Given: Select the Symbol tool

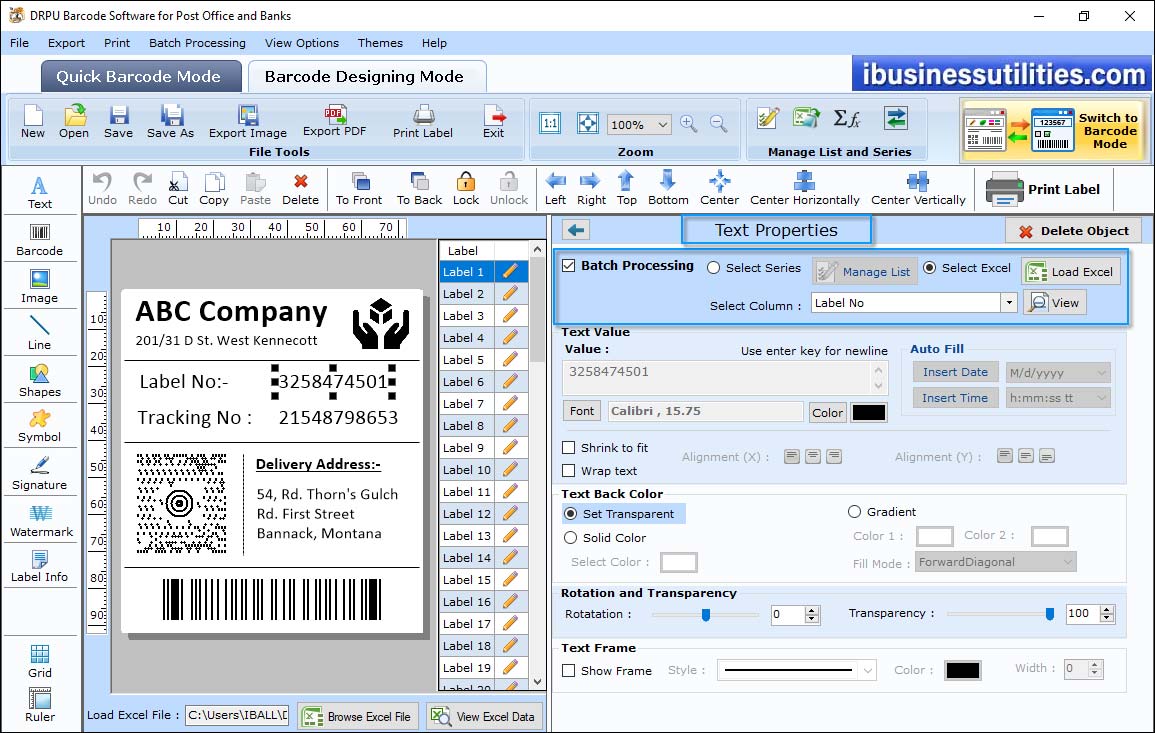Looking at the screenshot, I should (x=40, y=427).
